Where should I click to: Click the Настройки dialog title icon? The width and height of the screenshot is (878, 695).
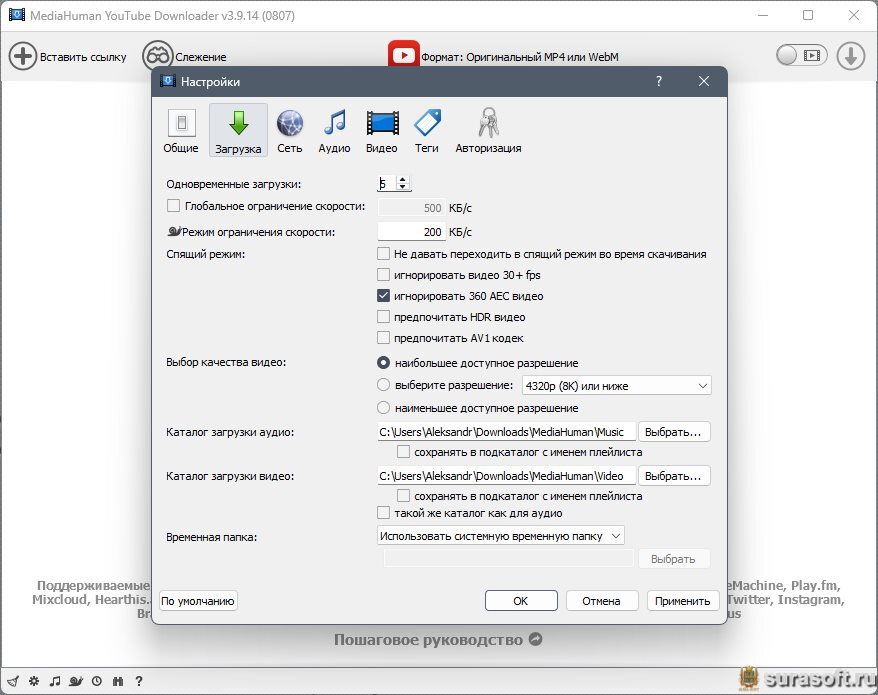coord(168,81)
